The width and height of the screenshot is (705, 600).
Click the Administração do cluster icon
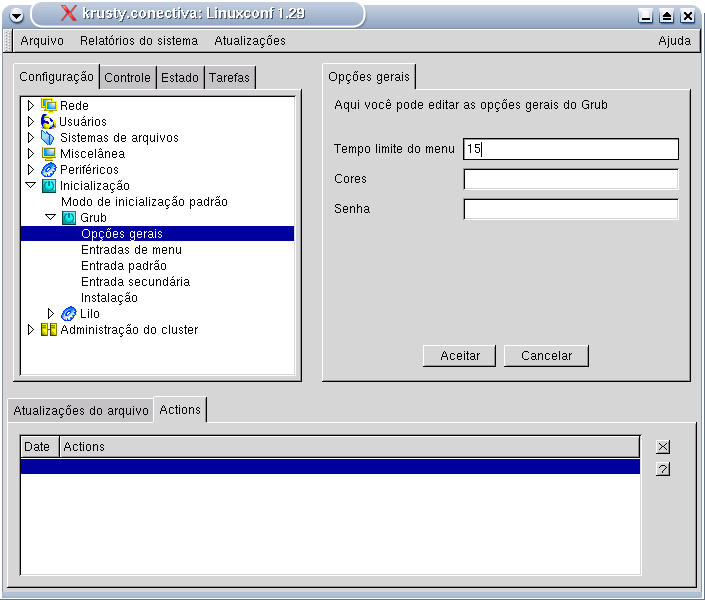click(49, 330)
